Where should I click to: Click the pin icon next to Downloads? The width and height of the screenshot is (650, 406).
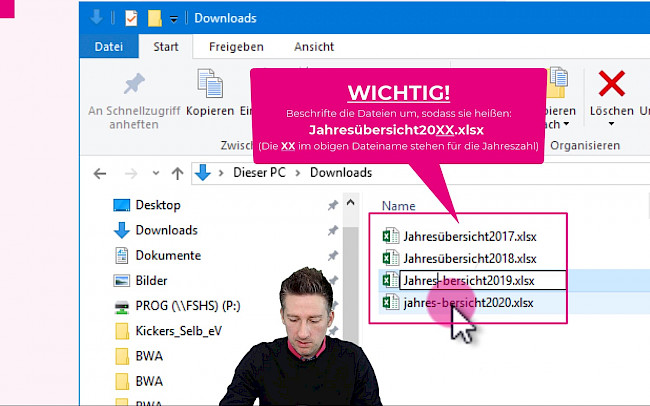tap(333, 230)
